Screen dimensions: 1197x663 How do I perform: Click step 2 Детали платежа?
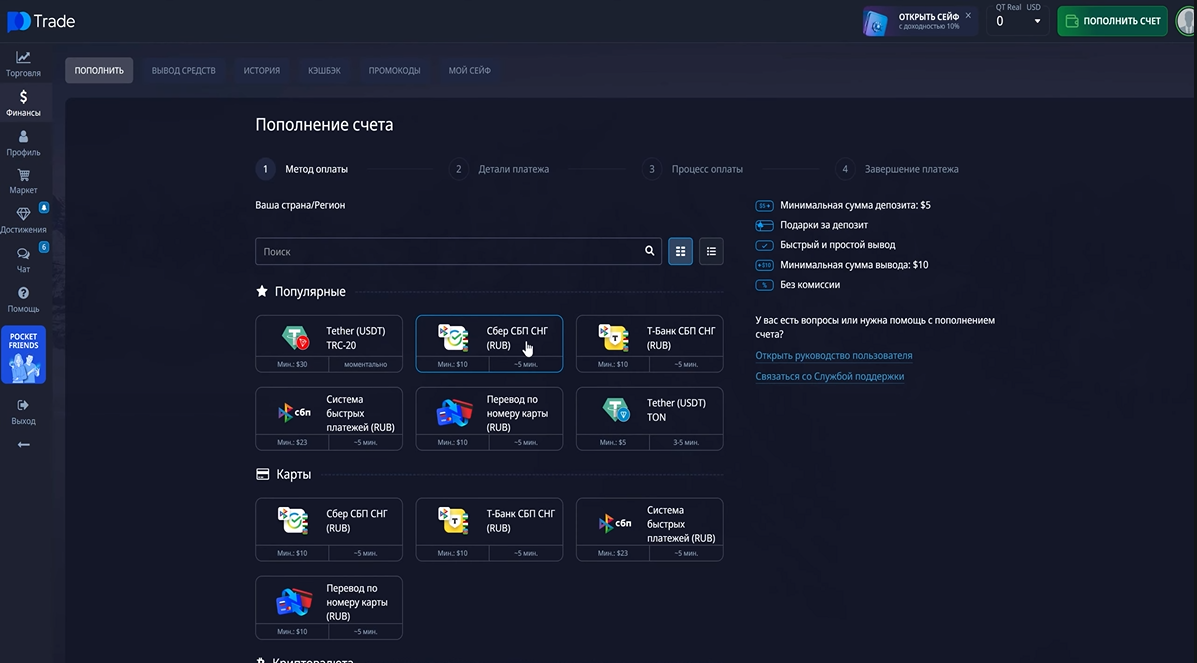click(x=499, y=169)
